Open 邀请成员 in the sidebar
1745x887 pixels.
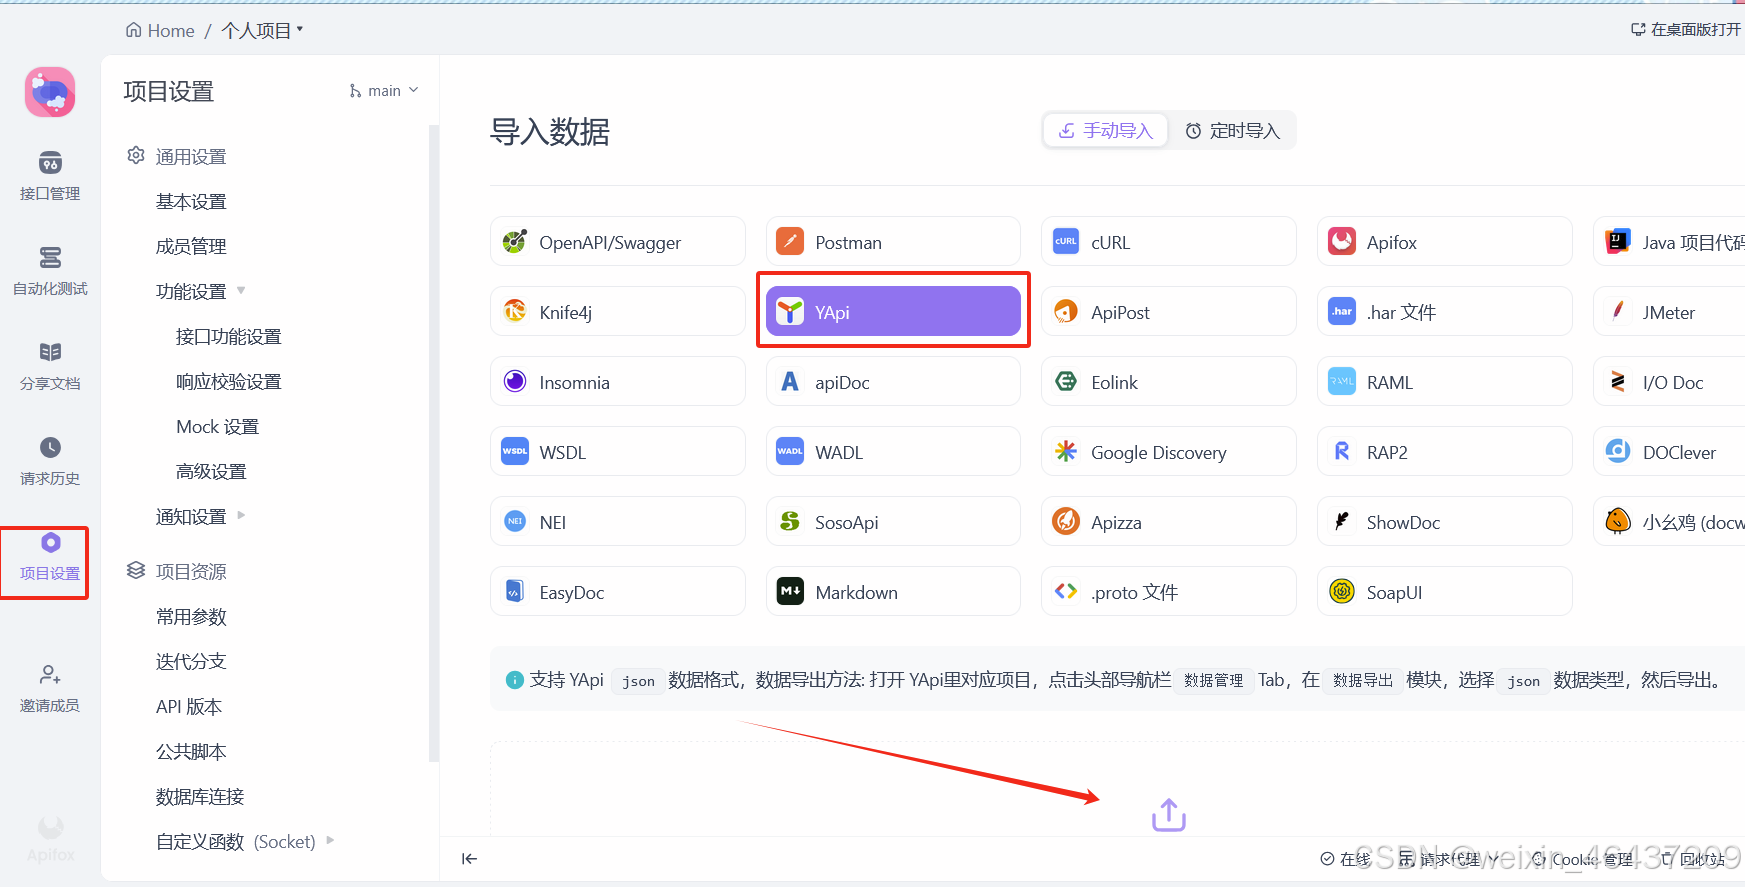coord(50,688)
